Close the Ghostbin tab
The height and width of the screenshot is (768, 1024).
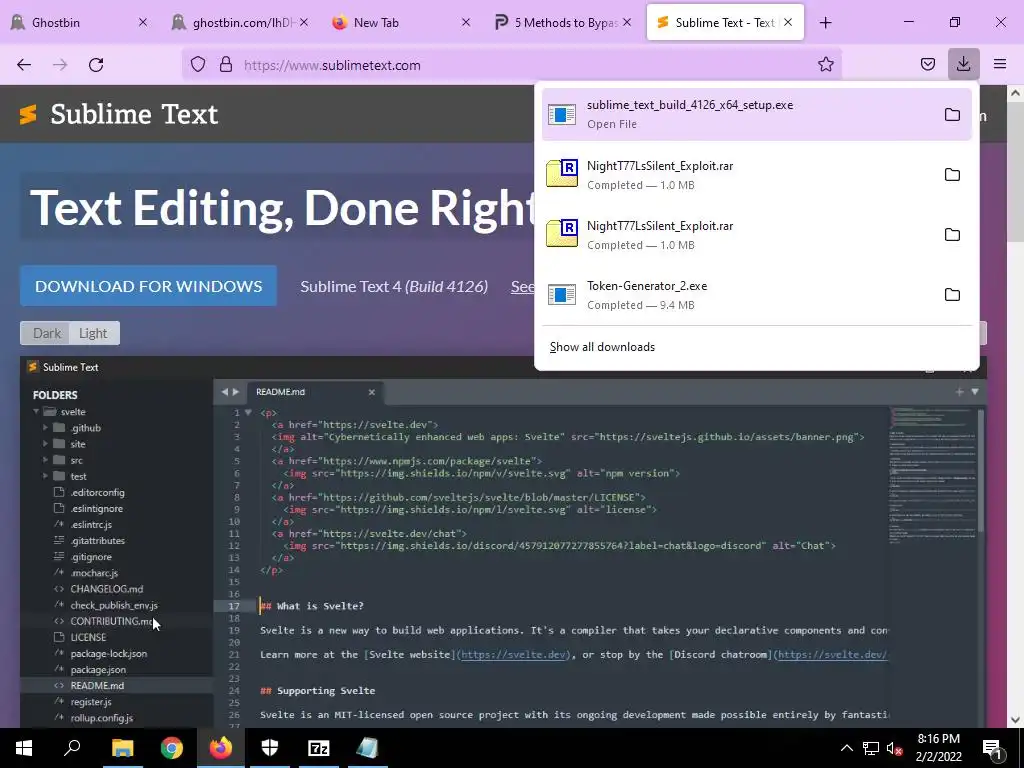tap(143, 23)
